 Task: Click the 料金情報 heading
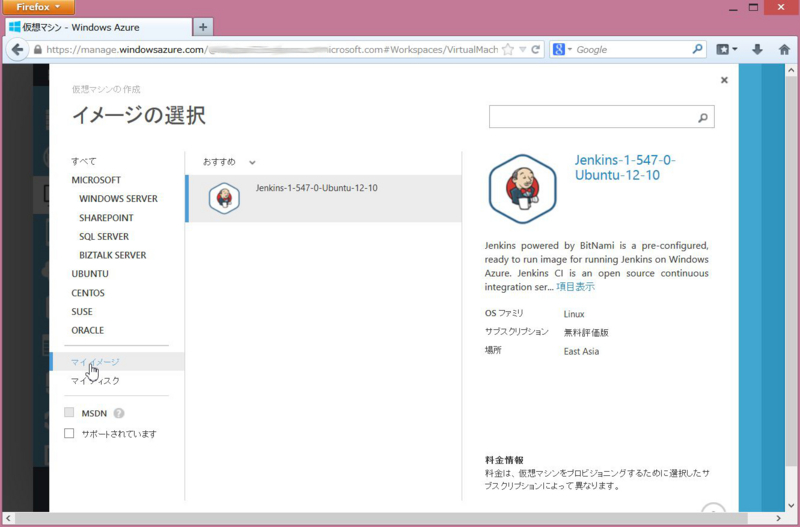tap(504, 460)
